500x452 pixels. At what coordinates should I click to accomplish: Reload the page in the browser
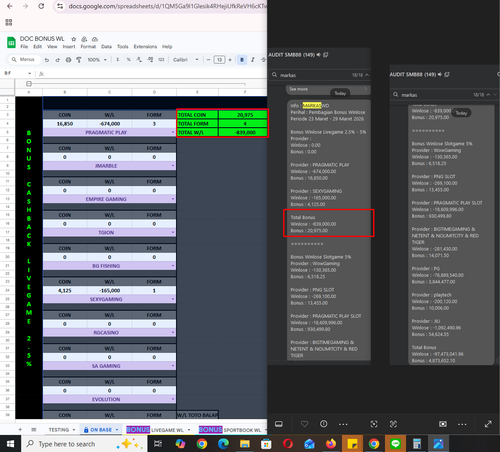41,6
